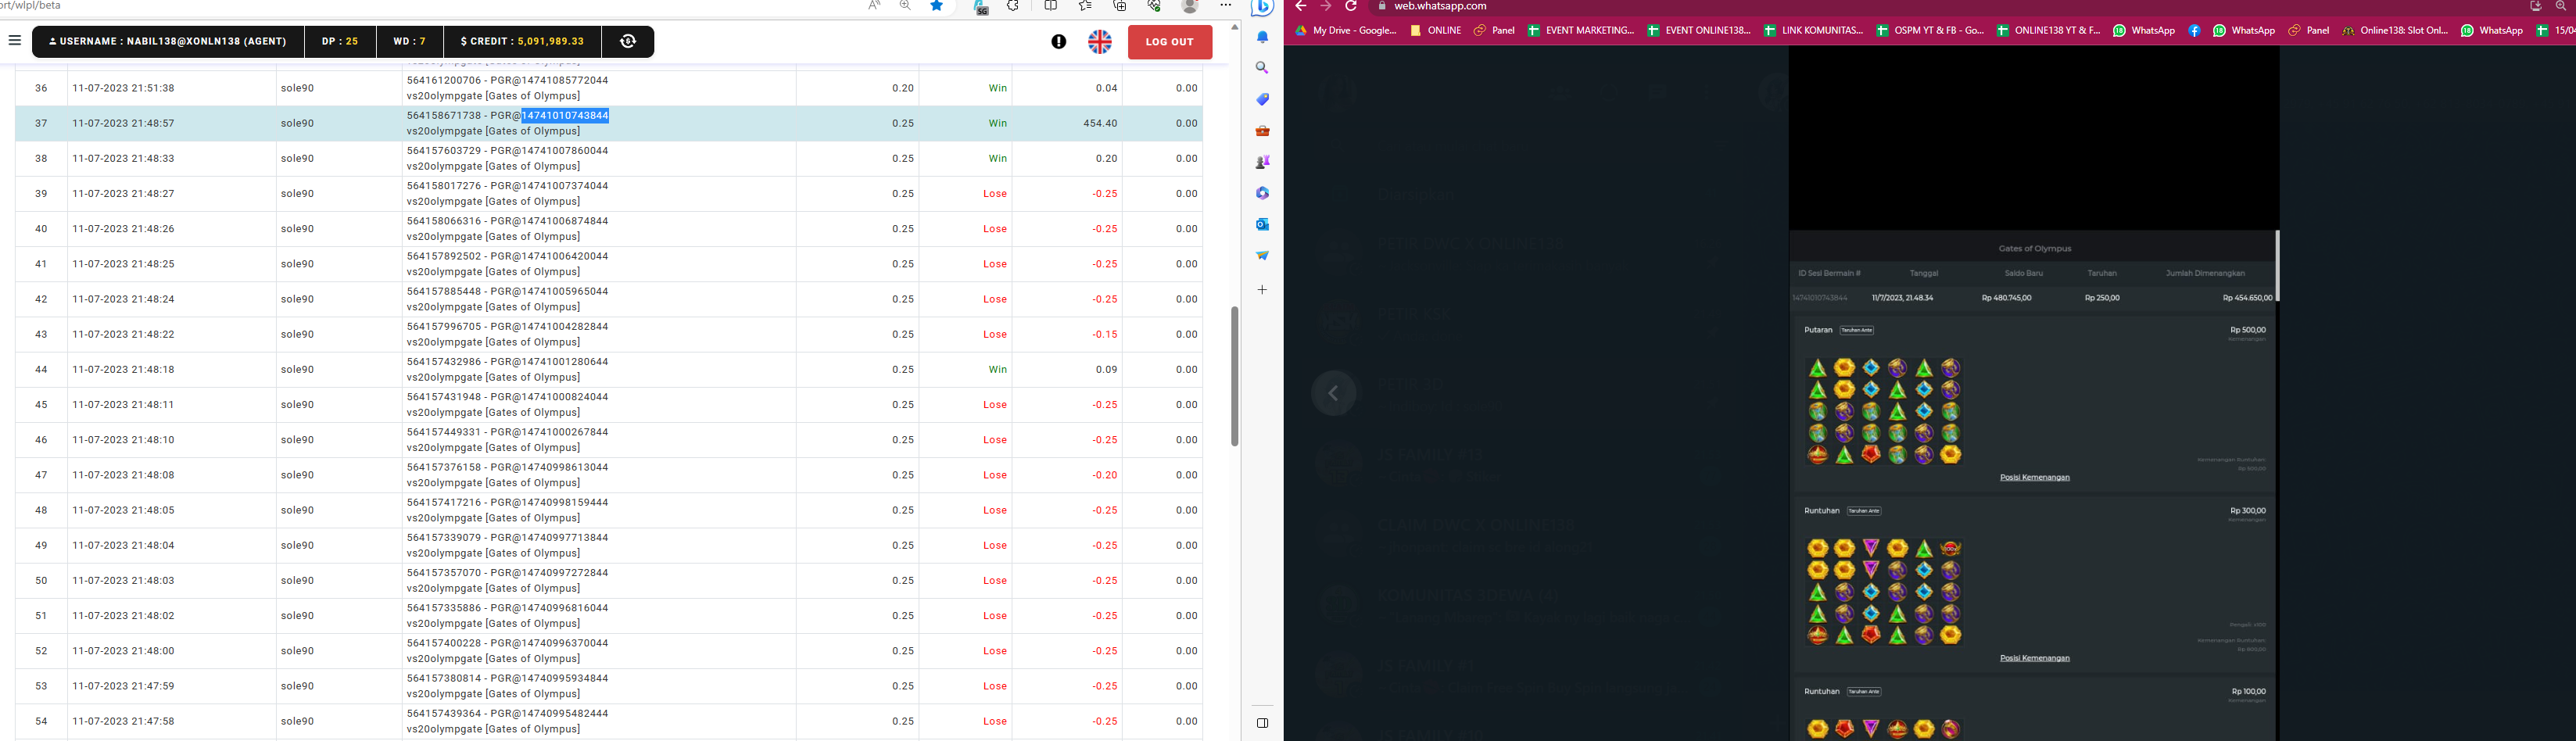Open Edge Collections icon
The image size is (2576, 741).
tap(1120, 6)
